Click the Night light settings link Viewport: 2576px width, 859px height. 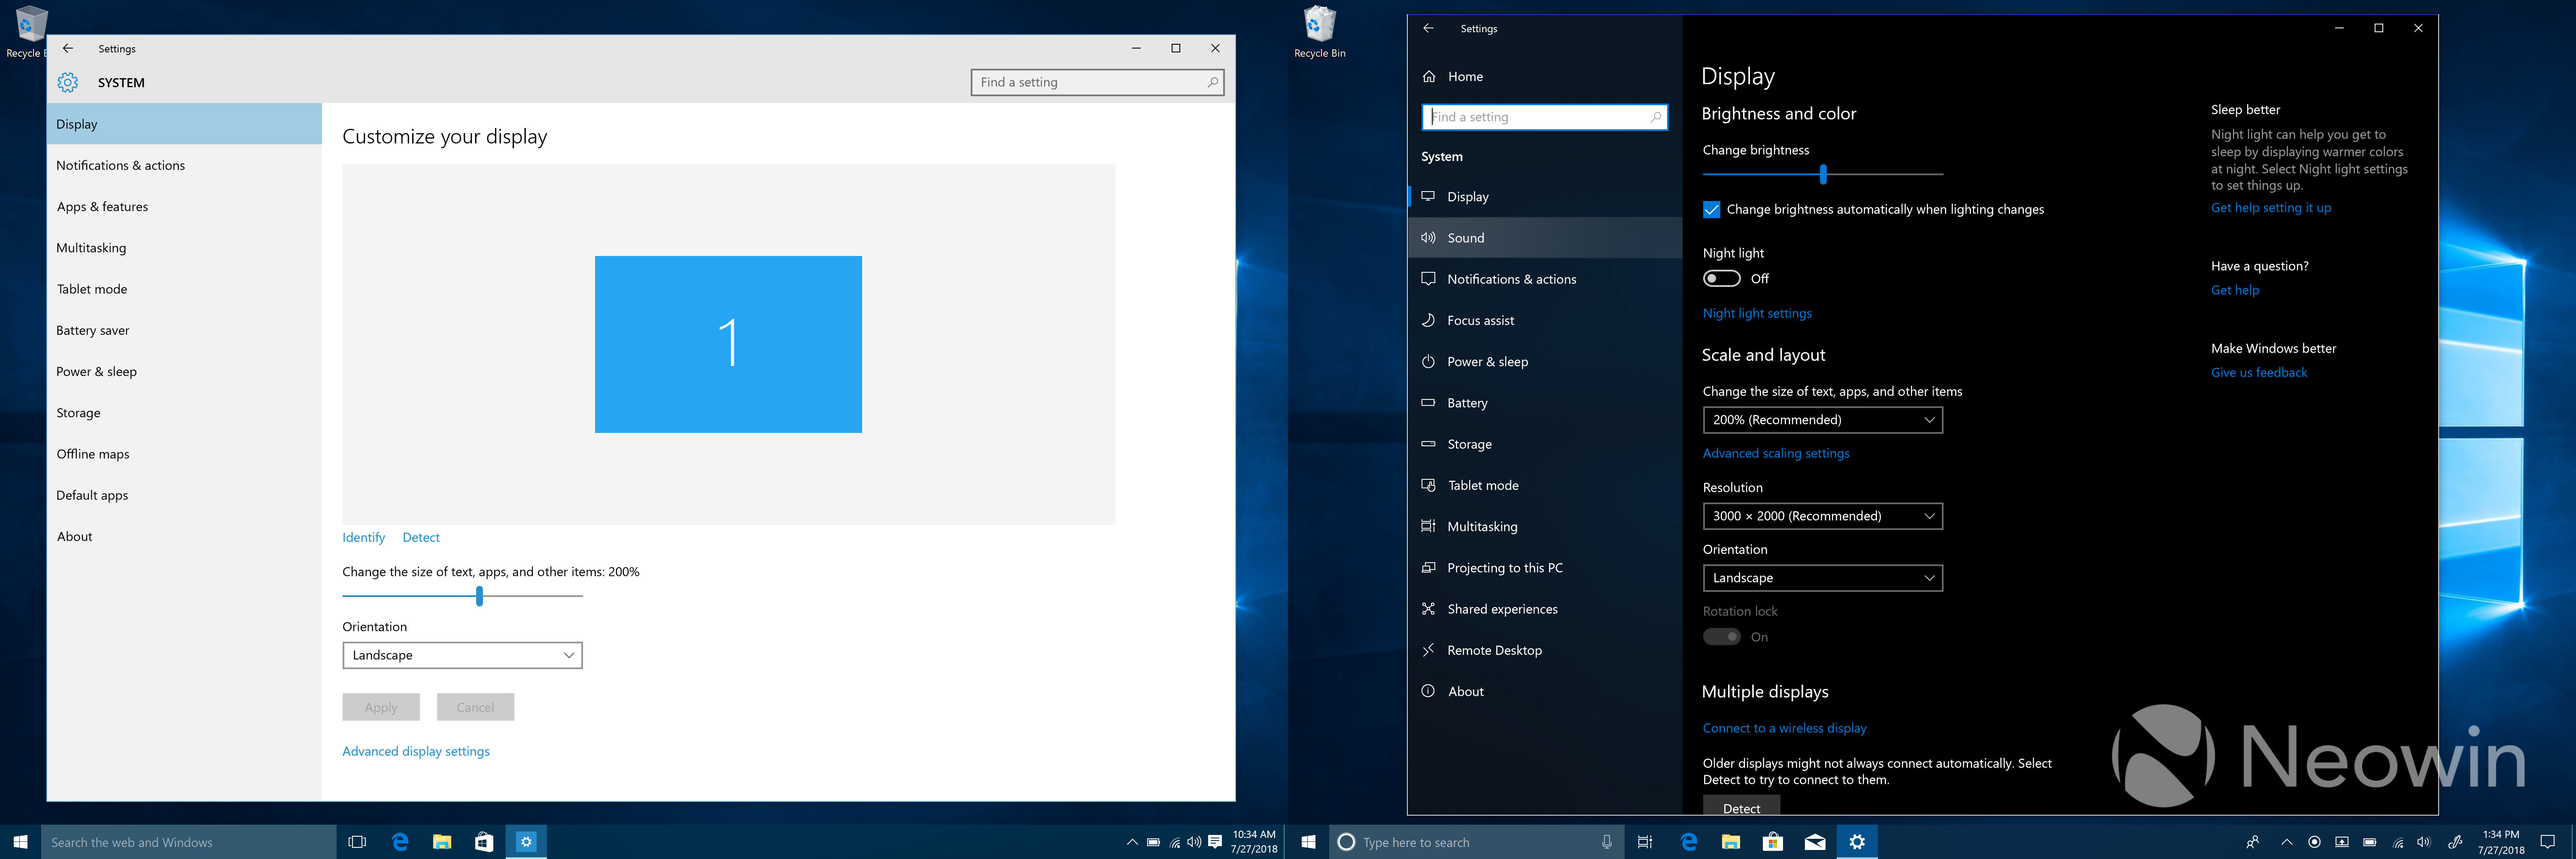tap(1756, 313)
